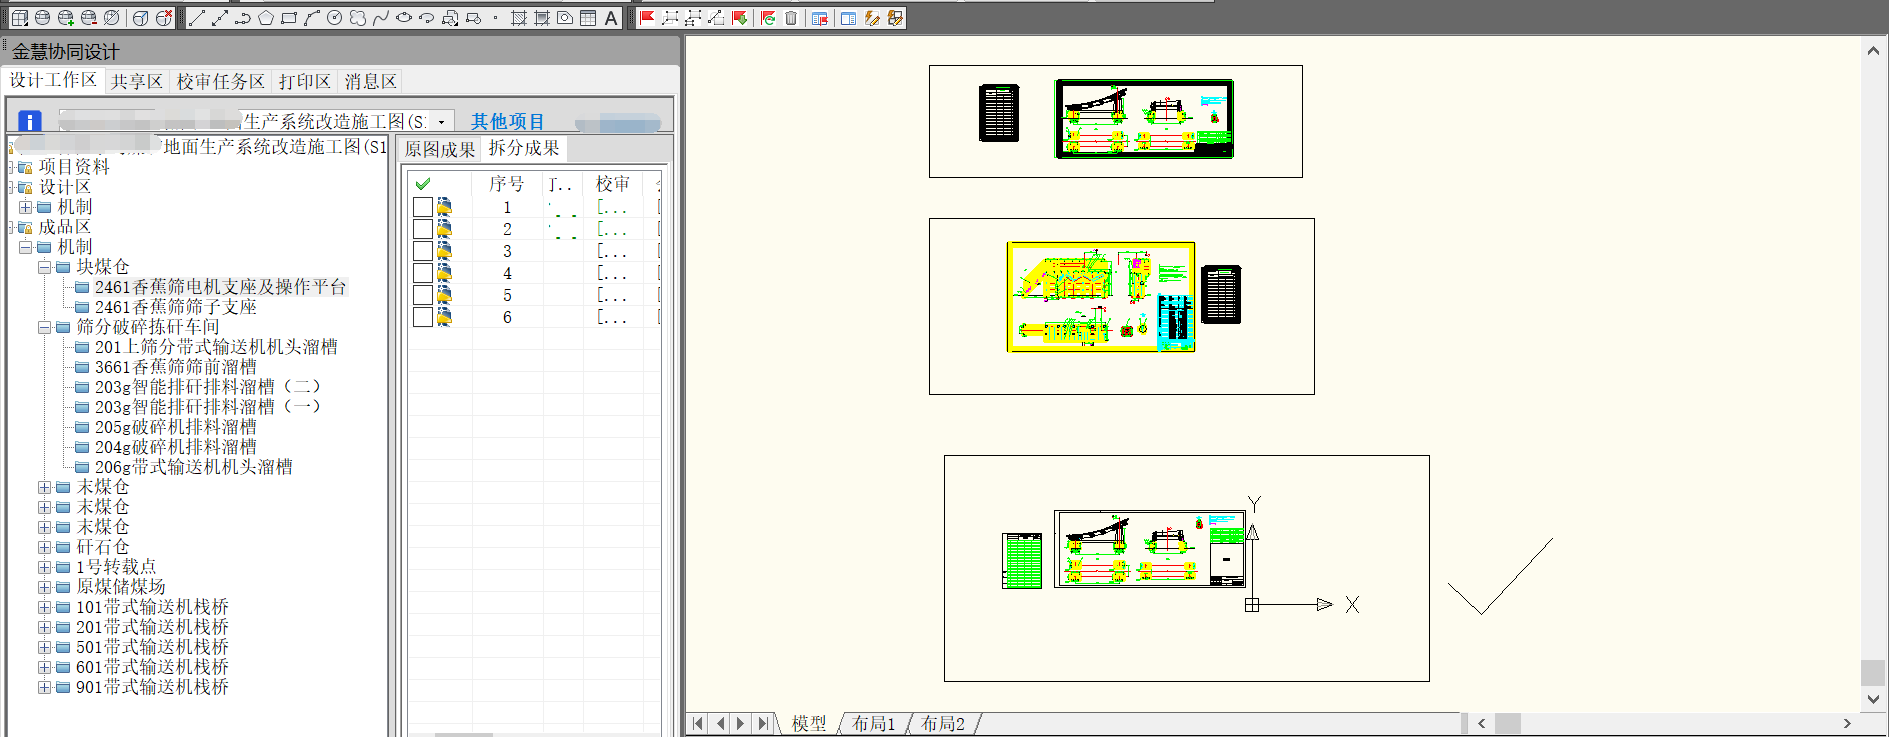The height and width of the screenshot is (737, 1889).
Task: Click the vertical scrollbar down arrow
Action: click(1873, 699)
